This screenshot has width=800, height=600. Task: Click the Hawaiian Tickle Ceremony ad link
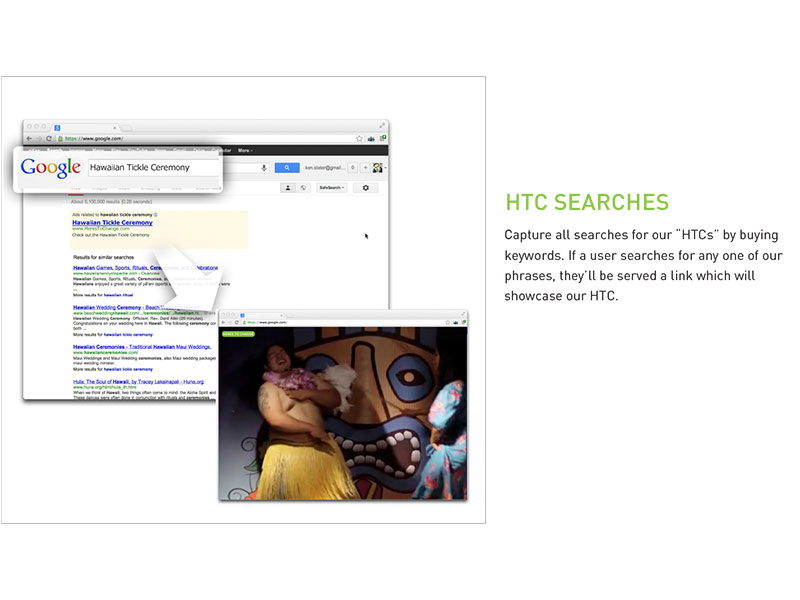coord(112,222)
